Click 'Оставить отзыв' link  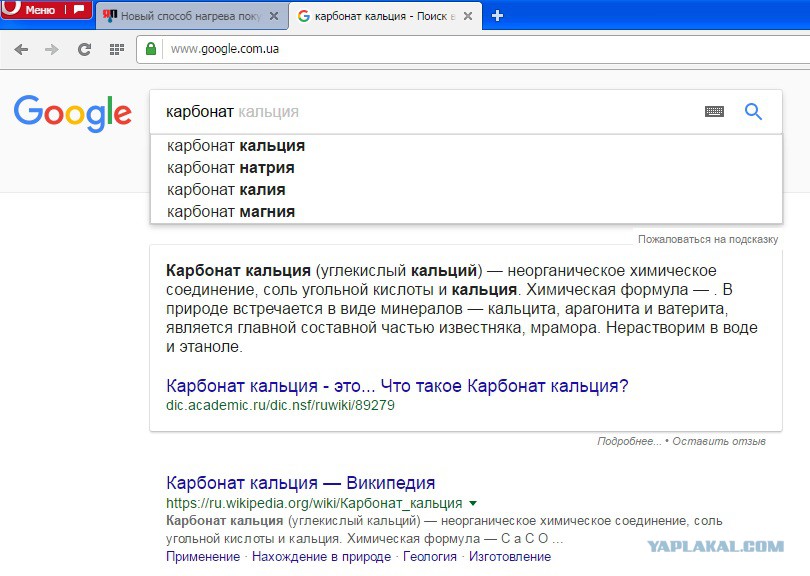[x=719, y=441]
